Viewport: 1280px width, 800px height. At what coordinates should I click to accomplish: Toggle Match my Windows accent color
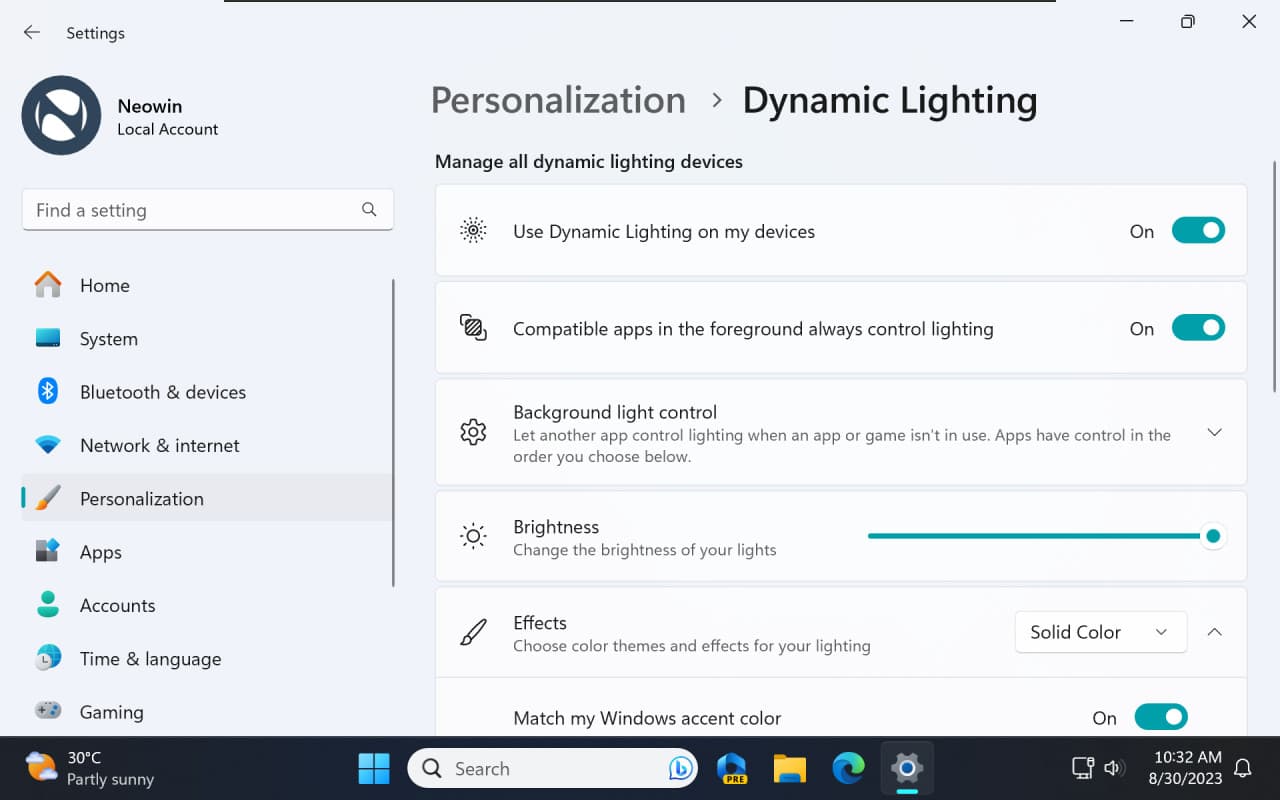tap(1161, 717)
